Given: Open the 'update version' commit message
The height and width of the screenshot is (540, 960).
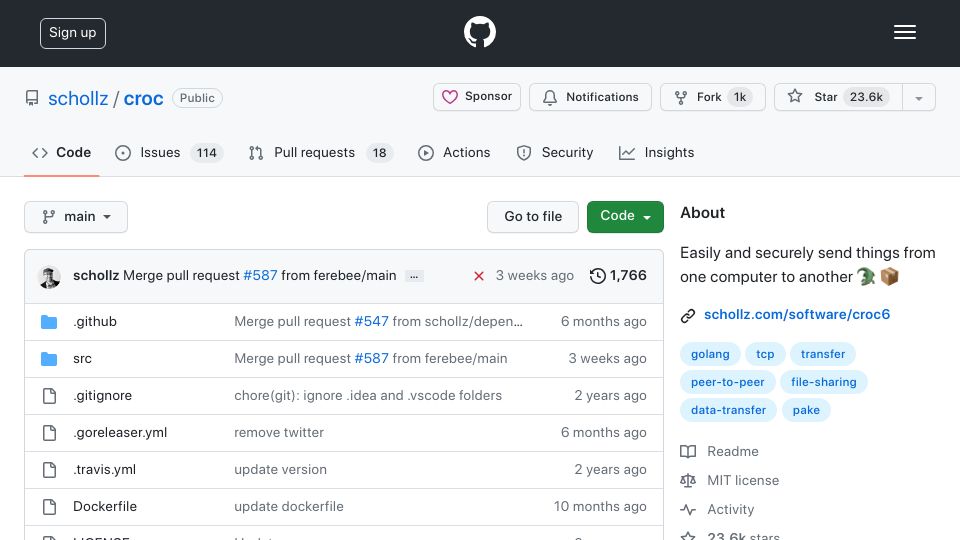Looking at the screenshot, I should [x=280, y=470].
